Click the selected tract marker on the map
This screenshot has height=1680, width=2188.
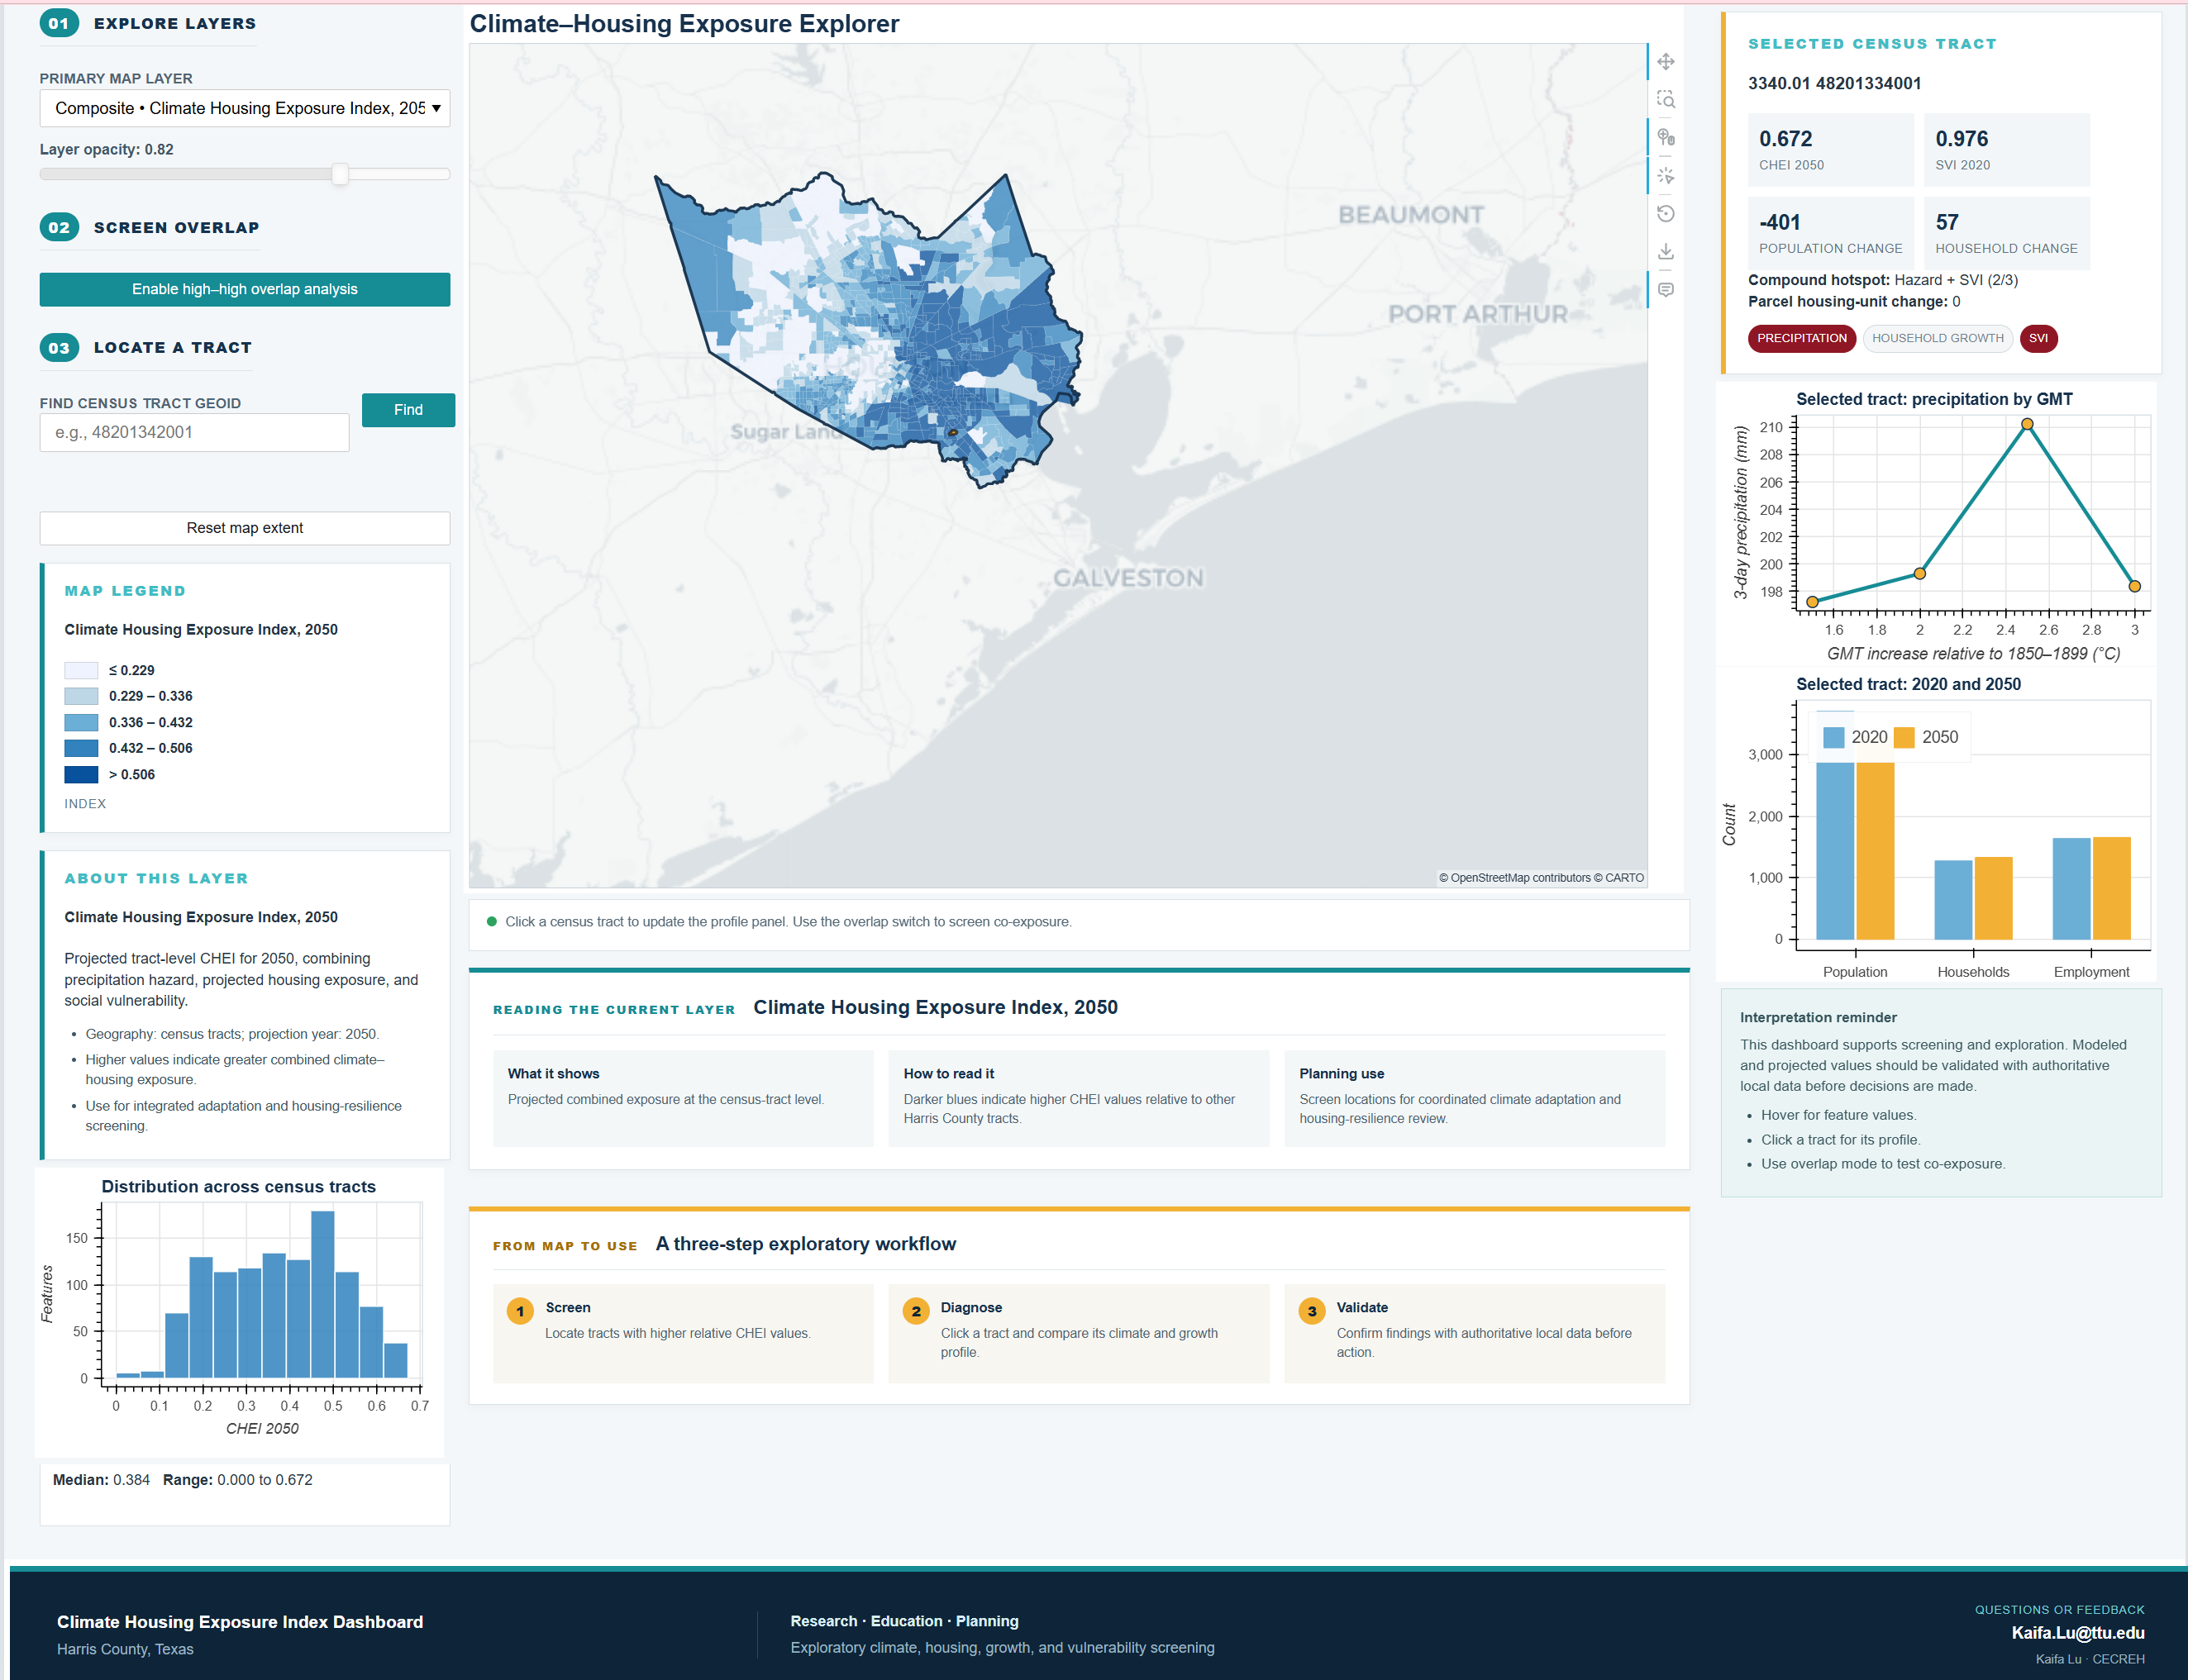[953, 433]
